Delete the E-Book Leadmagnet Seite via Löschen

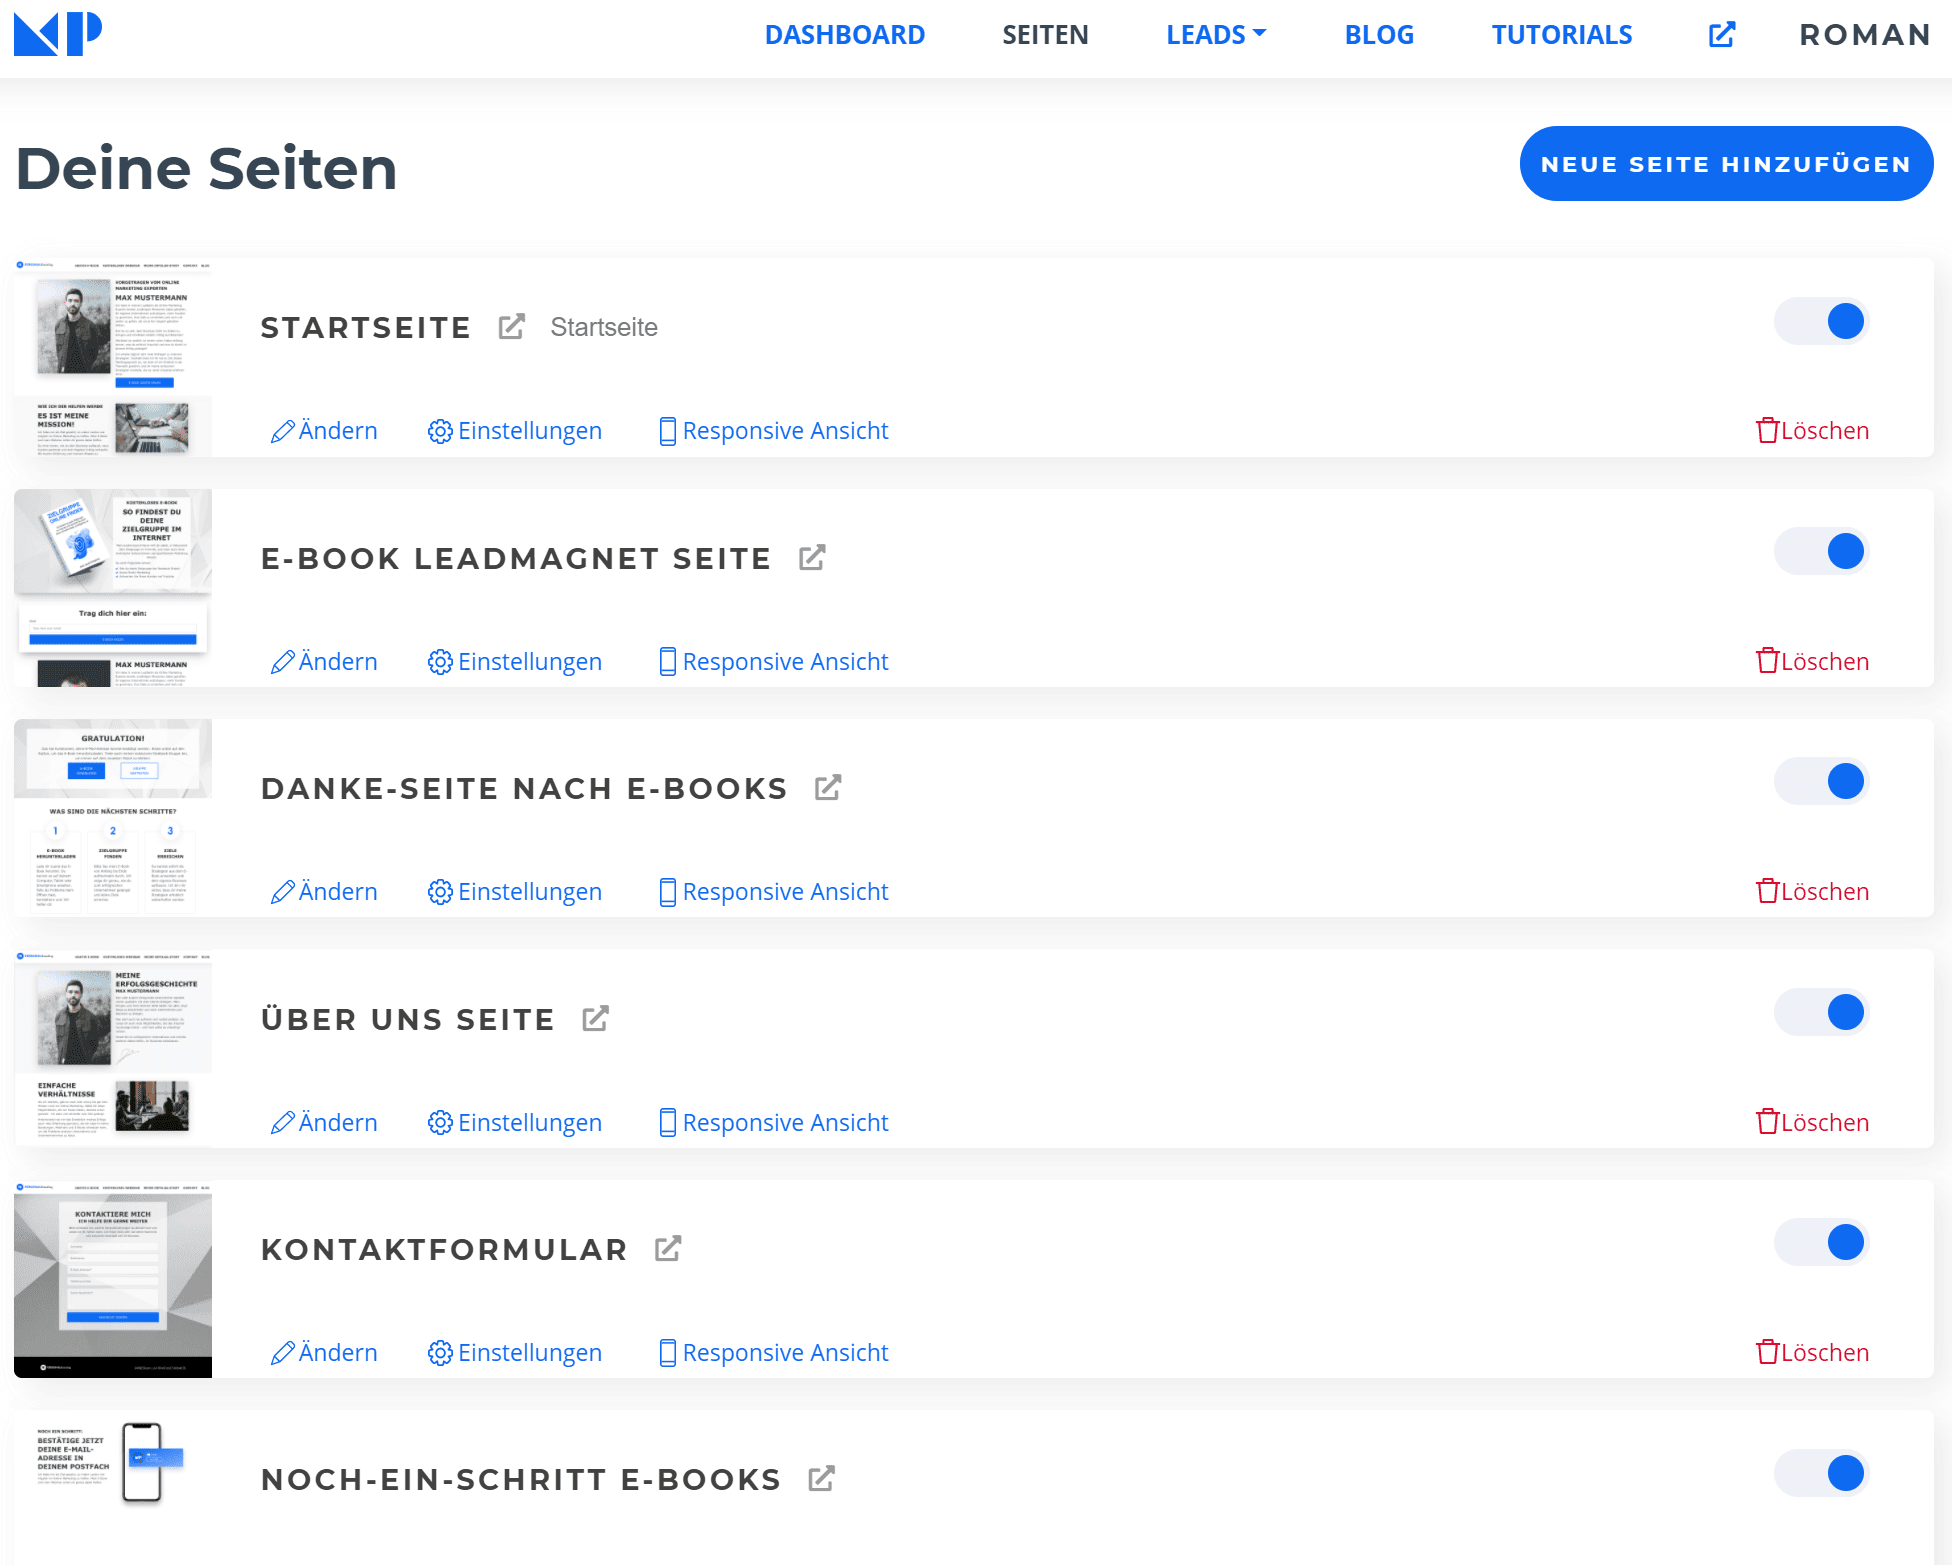[x=1812, y=661]
